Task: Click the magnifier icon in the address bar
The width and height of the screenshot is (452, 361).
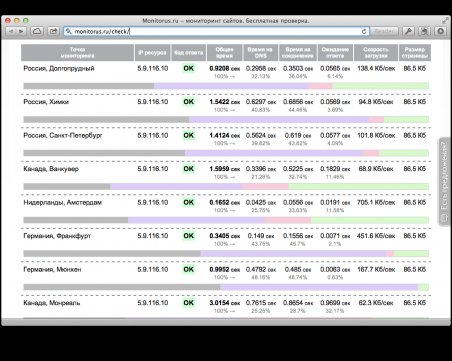Action: click(x=68, y=31)
